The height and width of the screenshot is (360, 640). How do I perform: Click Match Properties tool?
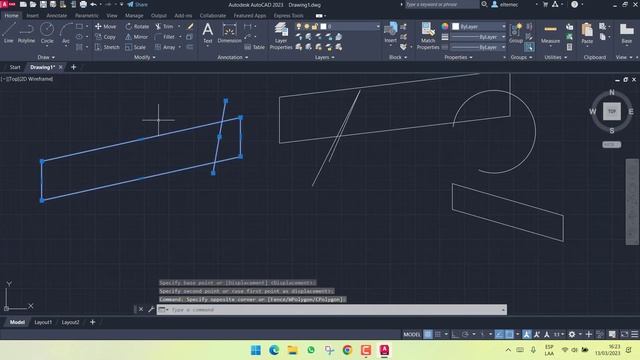tap(428, 36)
